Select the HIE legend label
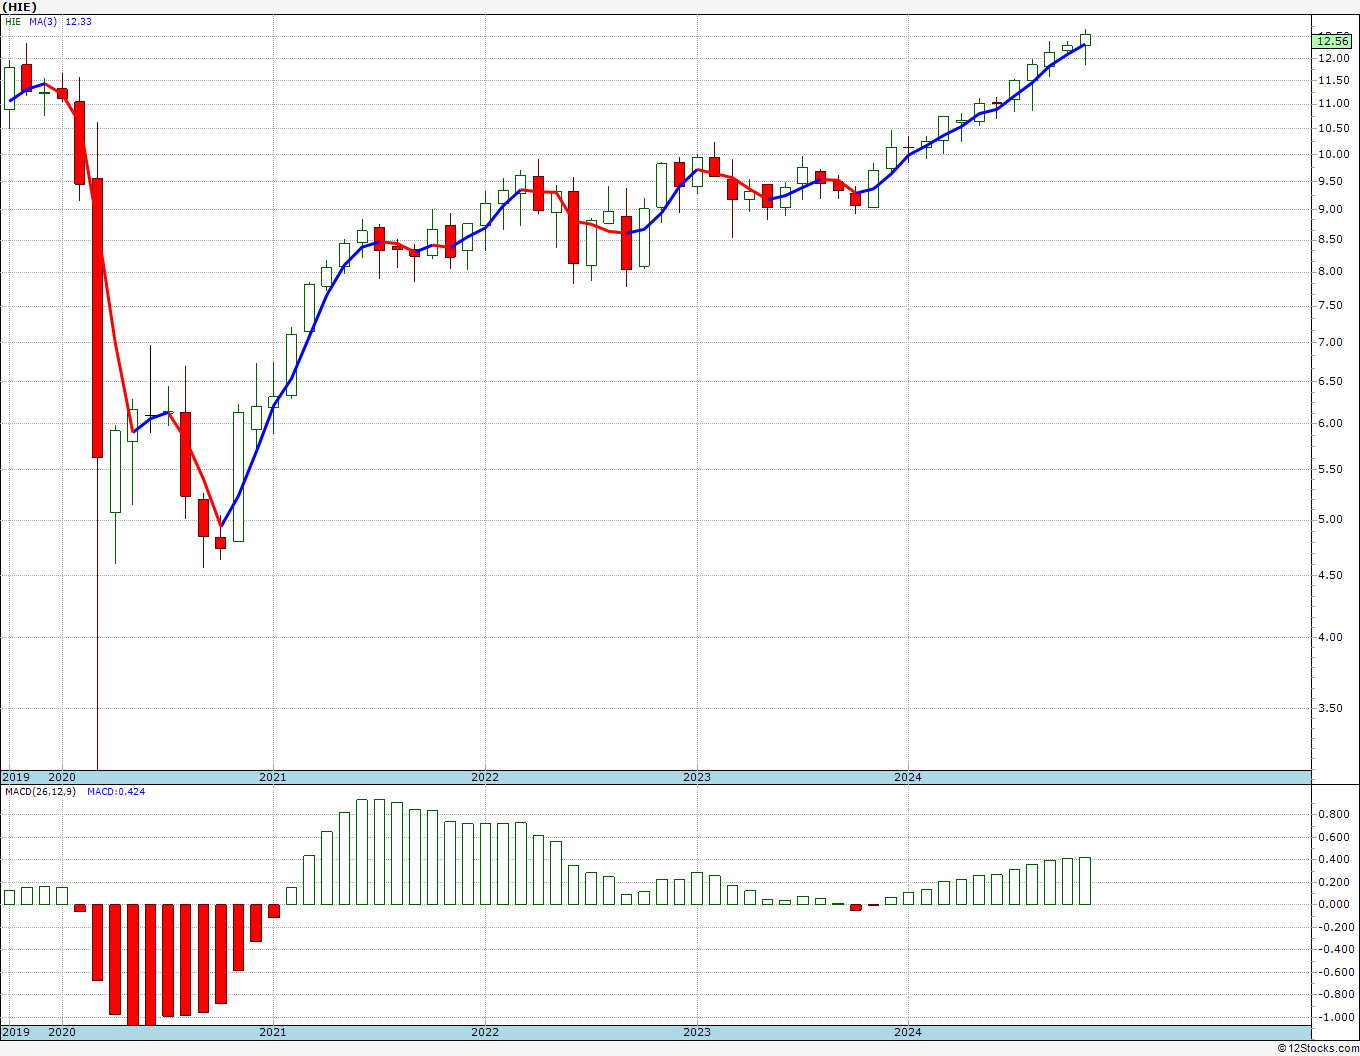The height and width of the screenshot is (1056, 1360). click(x=13, y=21)
